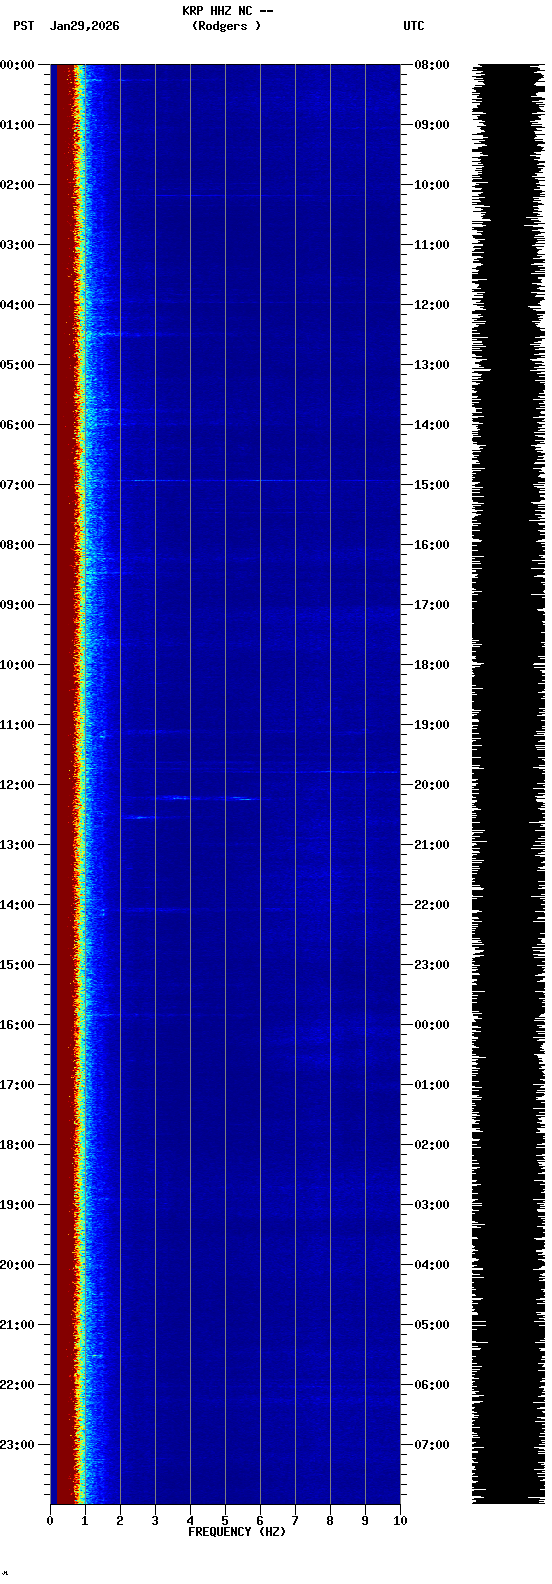This screenshot has height=1584, width=552.
Task: Click the 22:00 UTC time label
Action: [432, 905]
